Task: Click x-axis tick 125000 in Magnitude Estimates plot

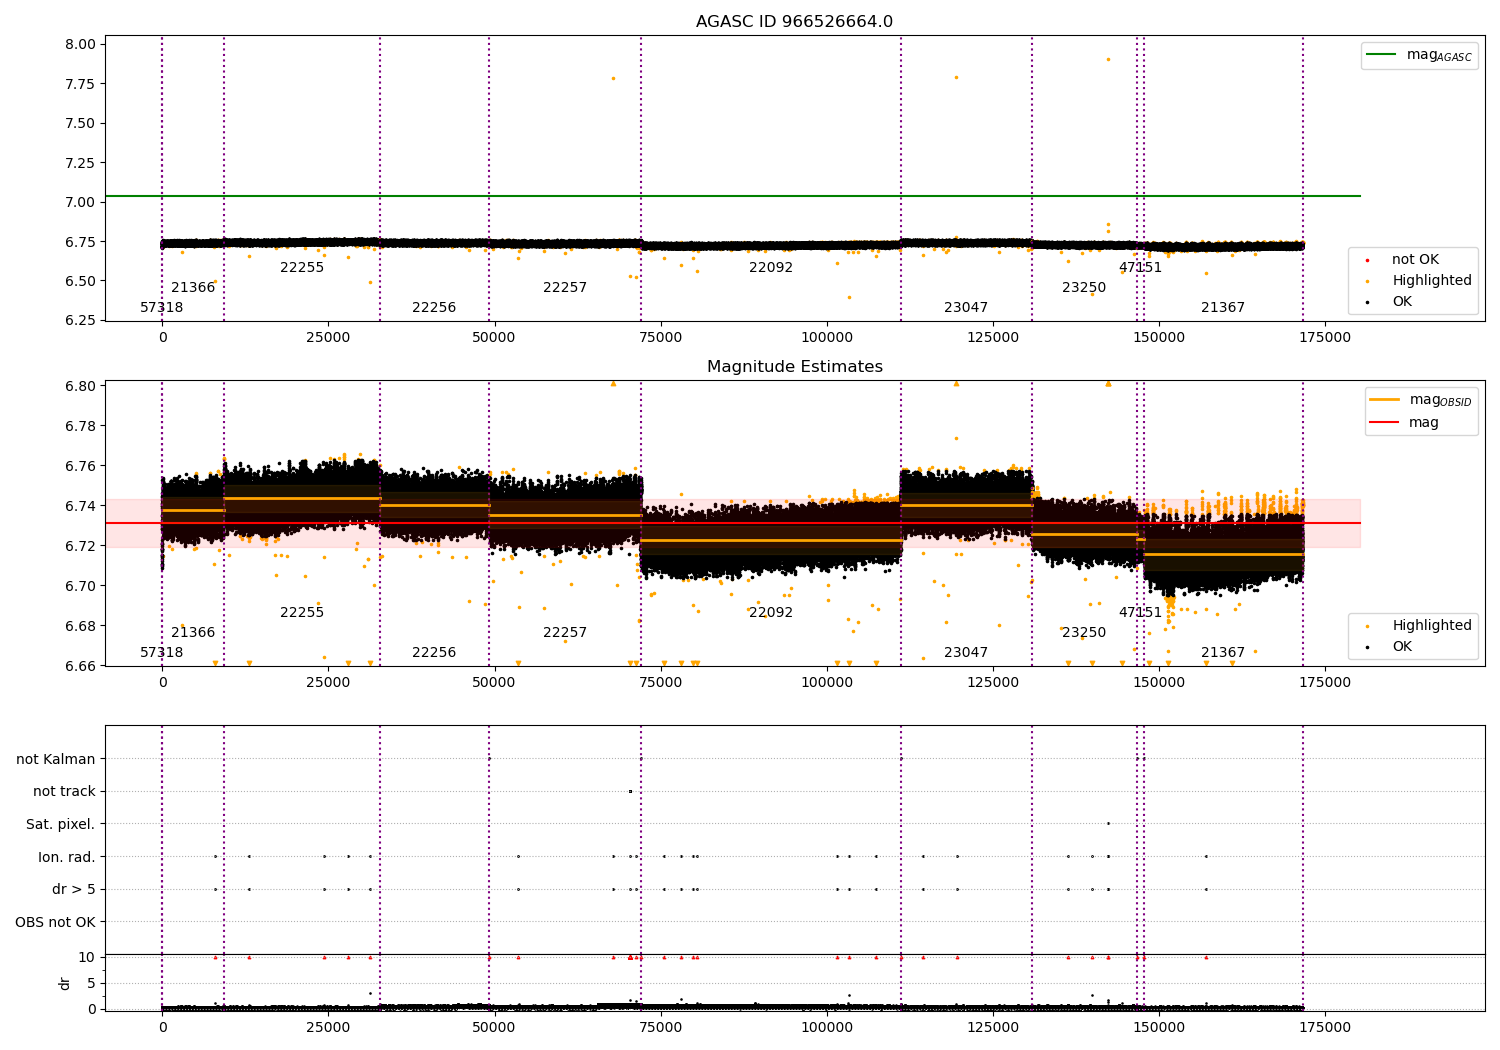Action: pos(993,683)
